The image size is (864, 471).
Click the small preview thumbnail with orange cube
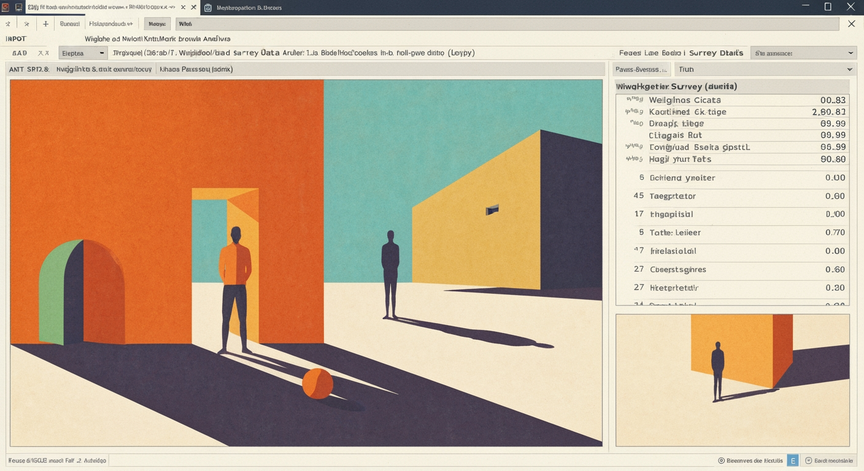coord(732,380)
